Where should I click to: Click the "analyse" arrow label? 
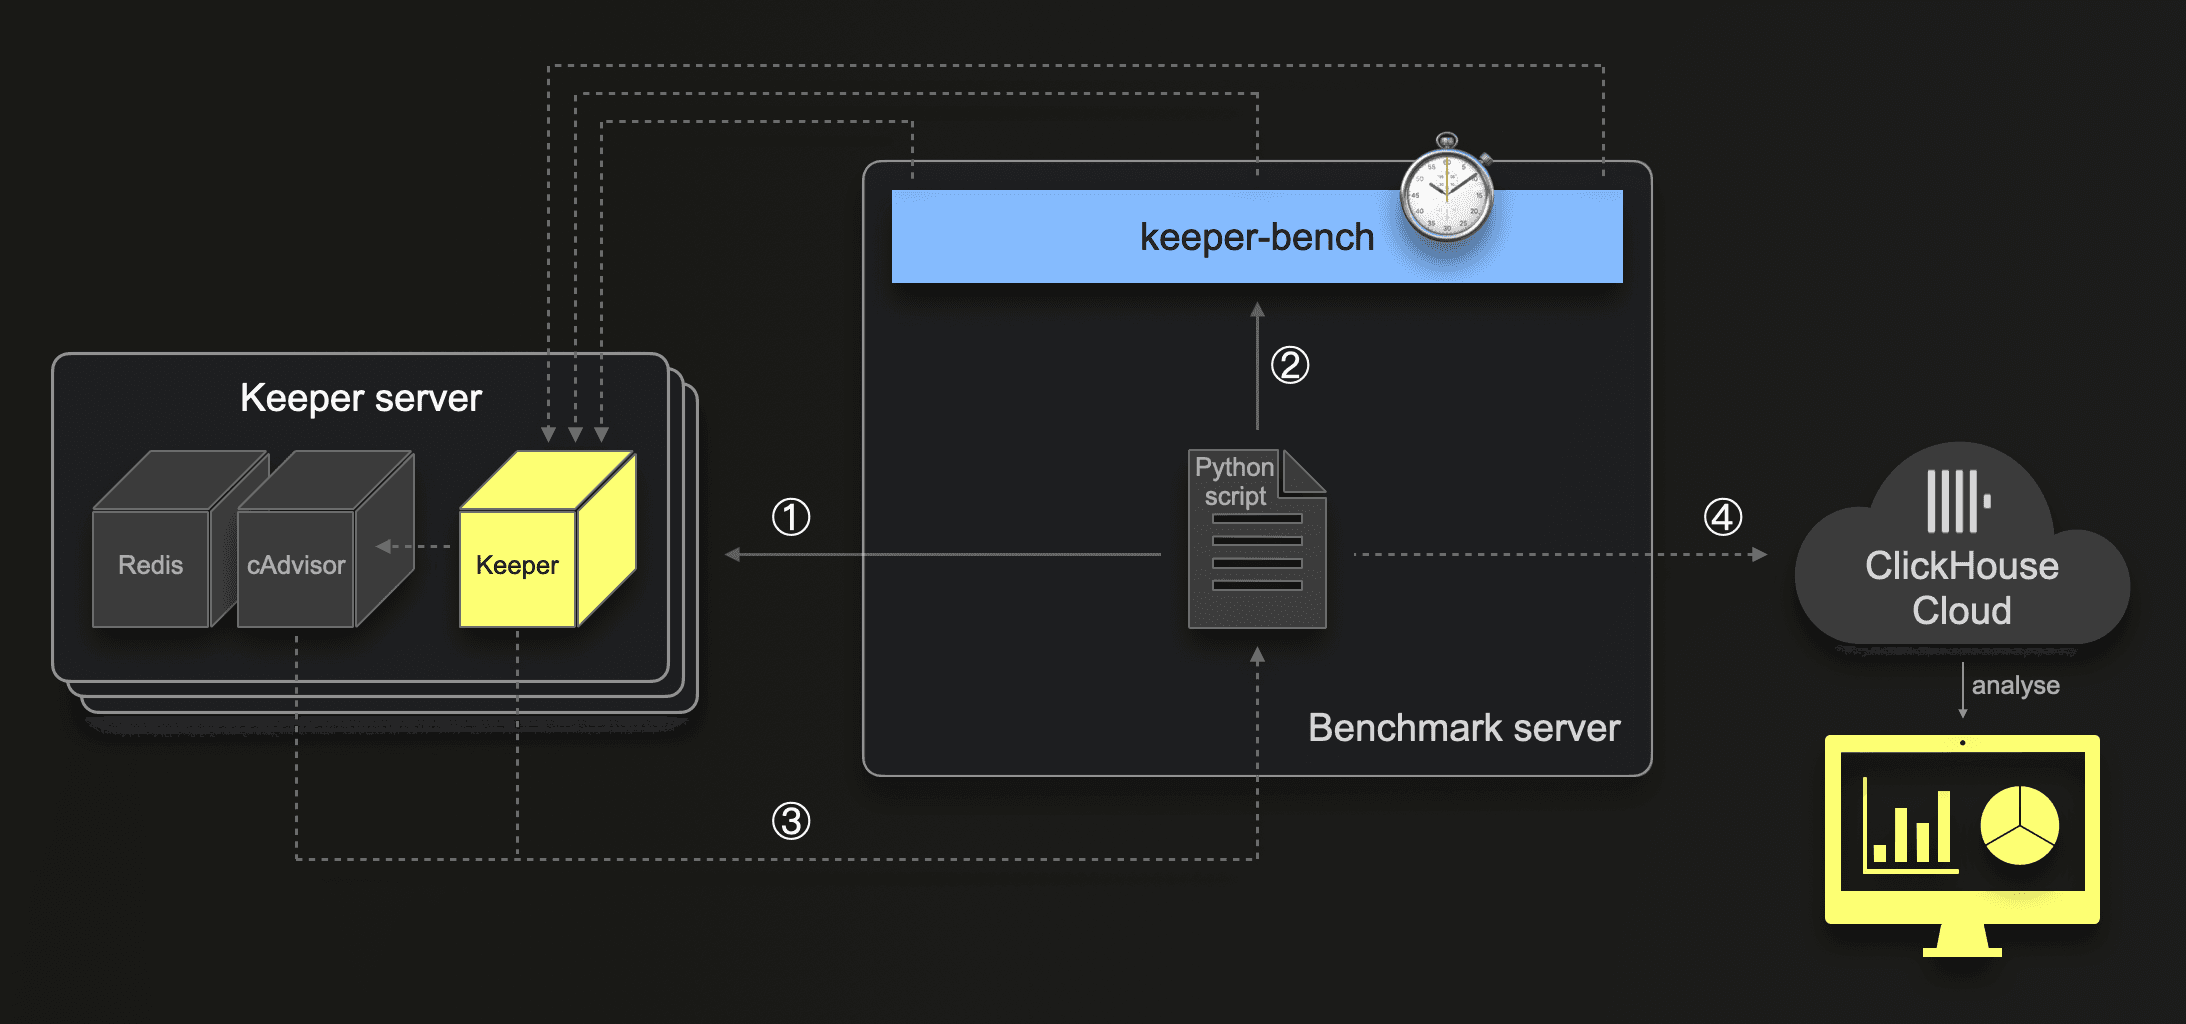(2015, 686)
